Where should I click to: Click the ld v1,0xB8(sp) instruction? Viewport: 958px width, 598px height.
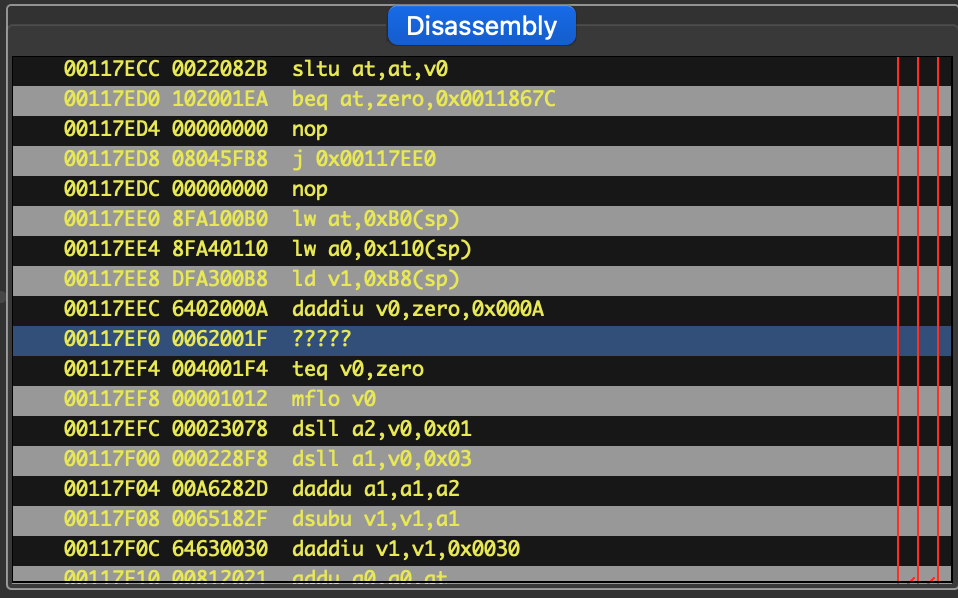tap(374, 279)
